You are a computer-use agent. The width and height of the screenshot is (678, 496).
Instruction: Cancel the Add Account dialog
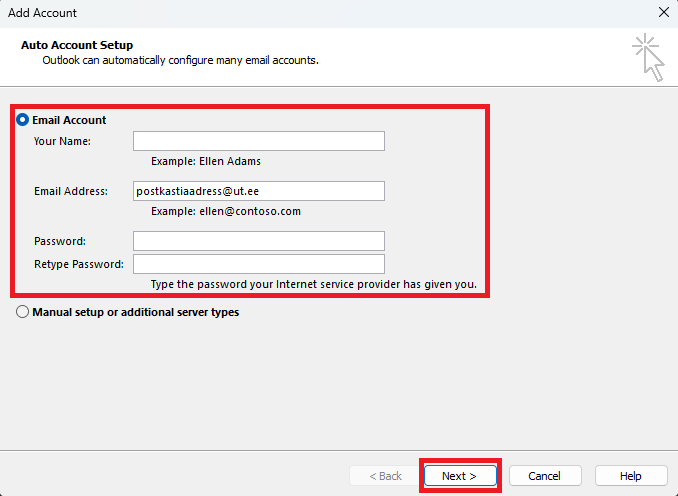545,476
